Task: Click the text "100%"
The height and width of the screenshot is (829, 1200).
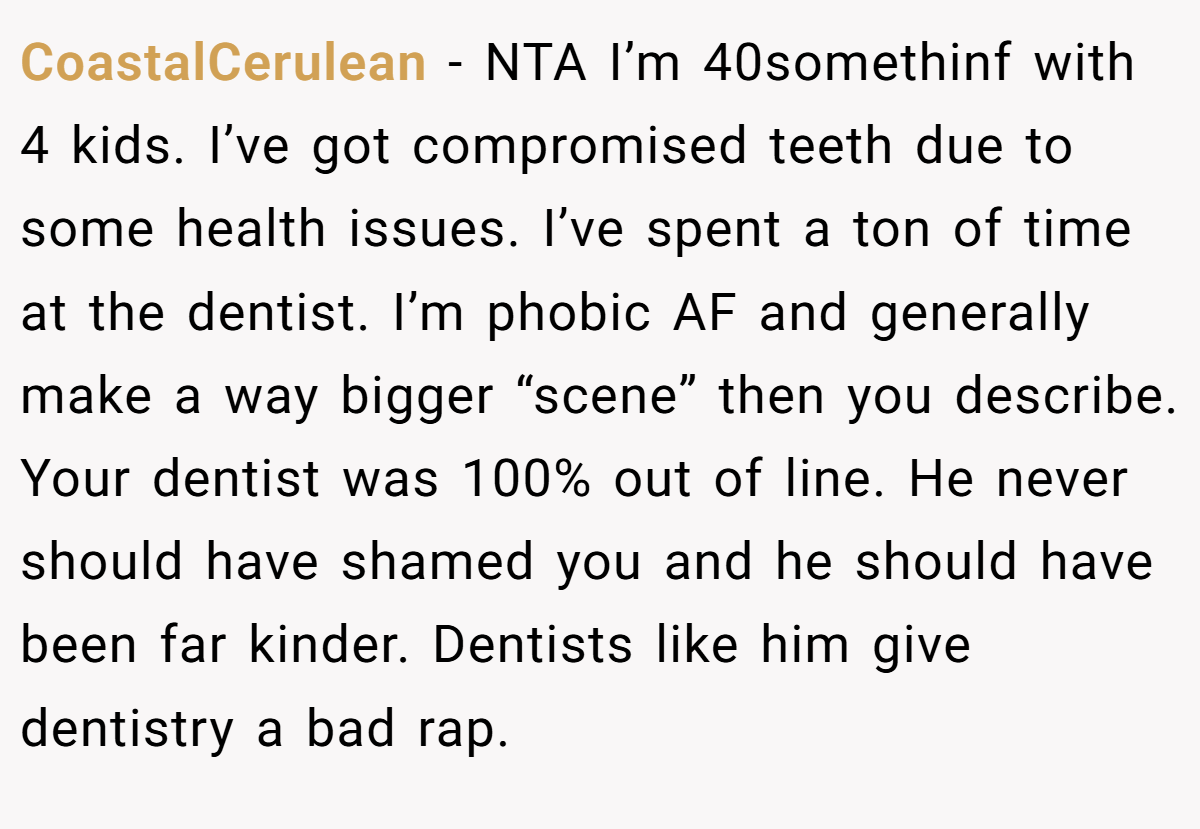Action: (x=528, y=479)
